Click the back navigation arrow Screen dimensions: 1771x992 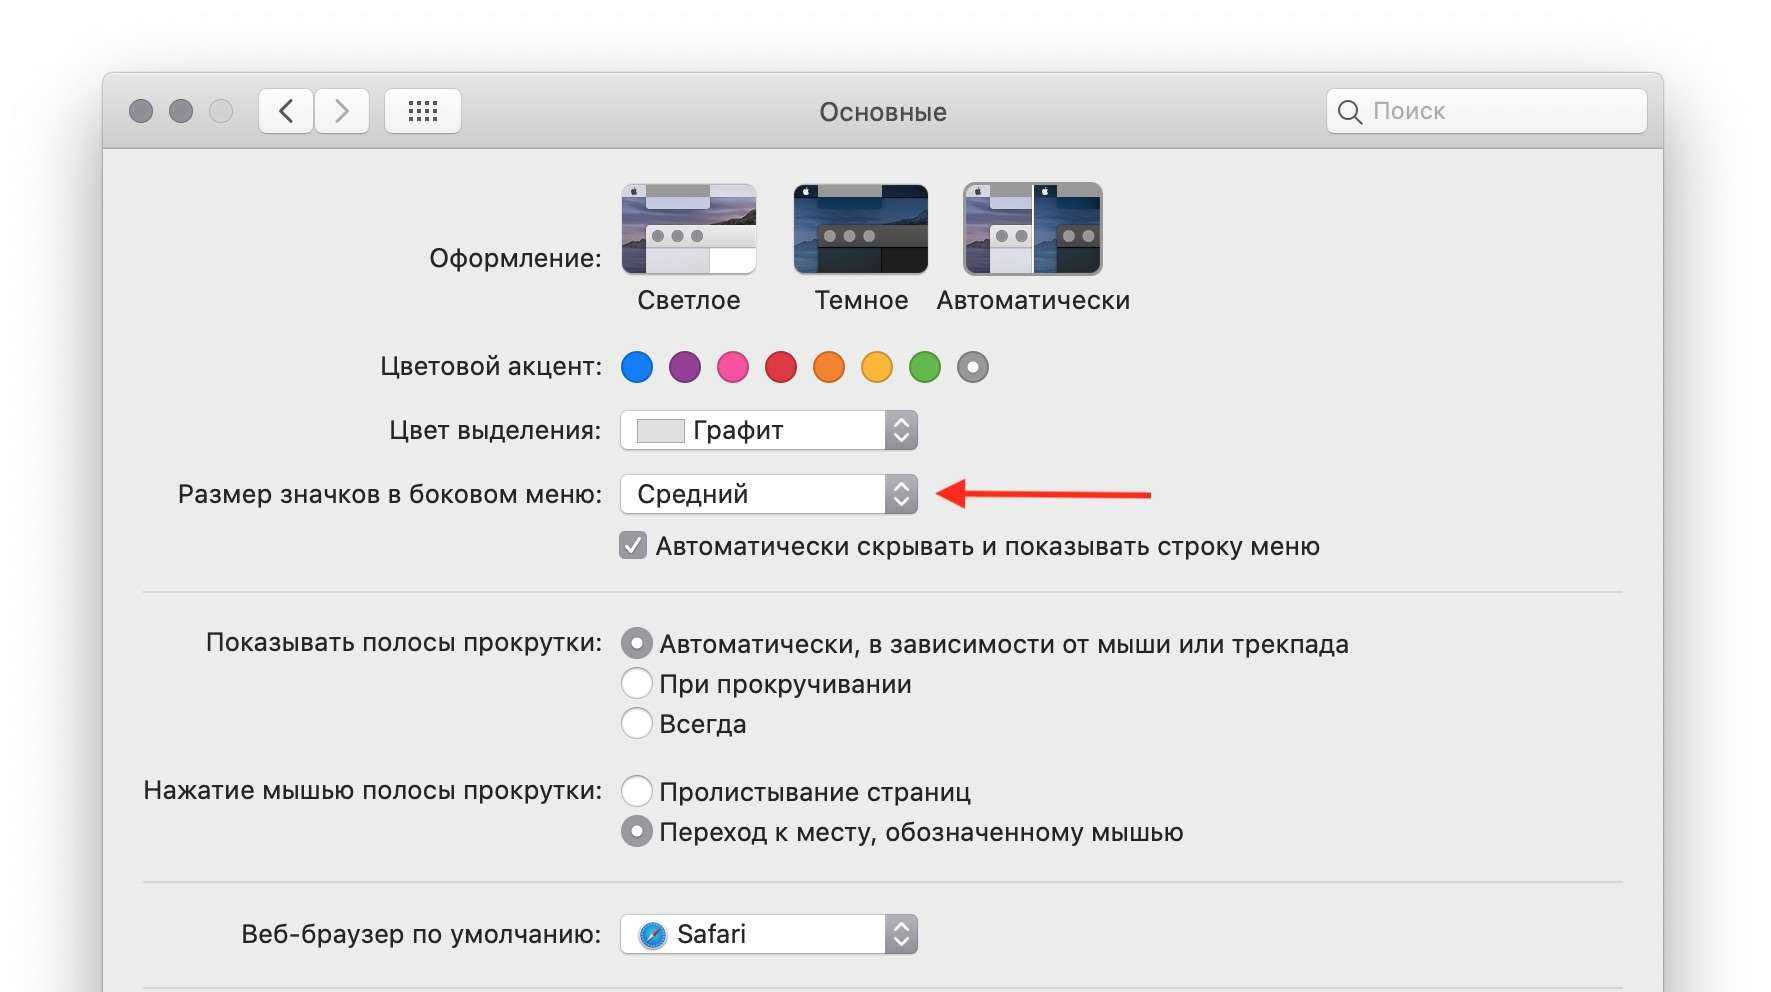coord(286,111)
